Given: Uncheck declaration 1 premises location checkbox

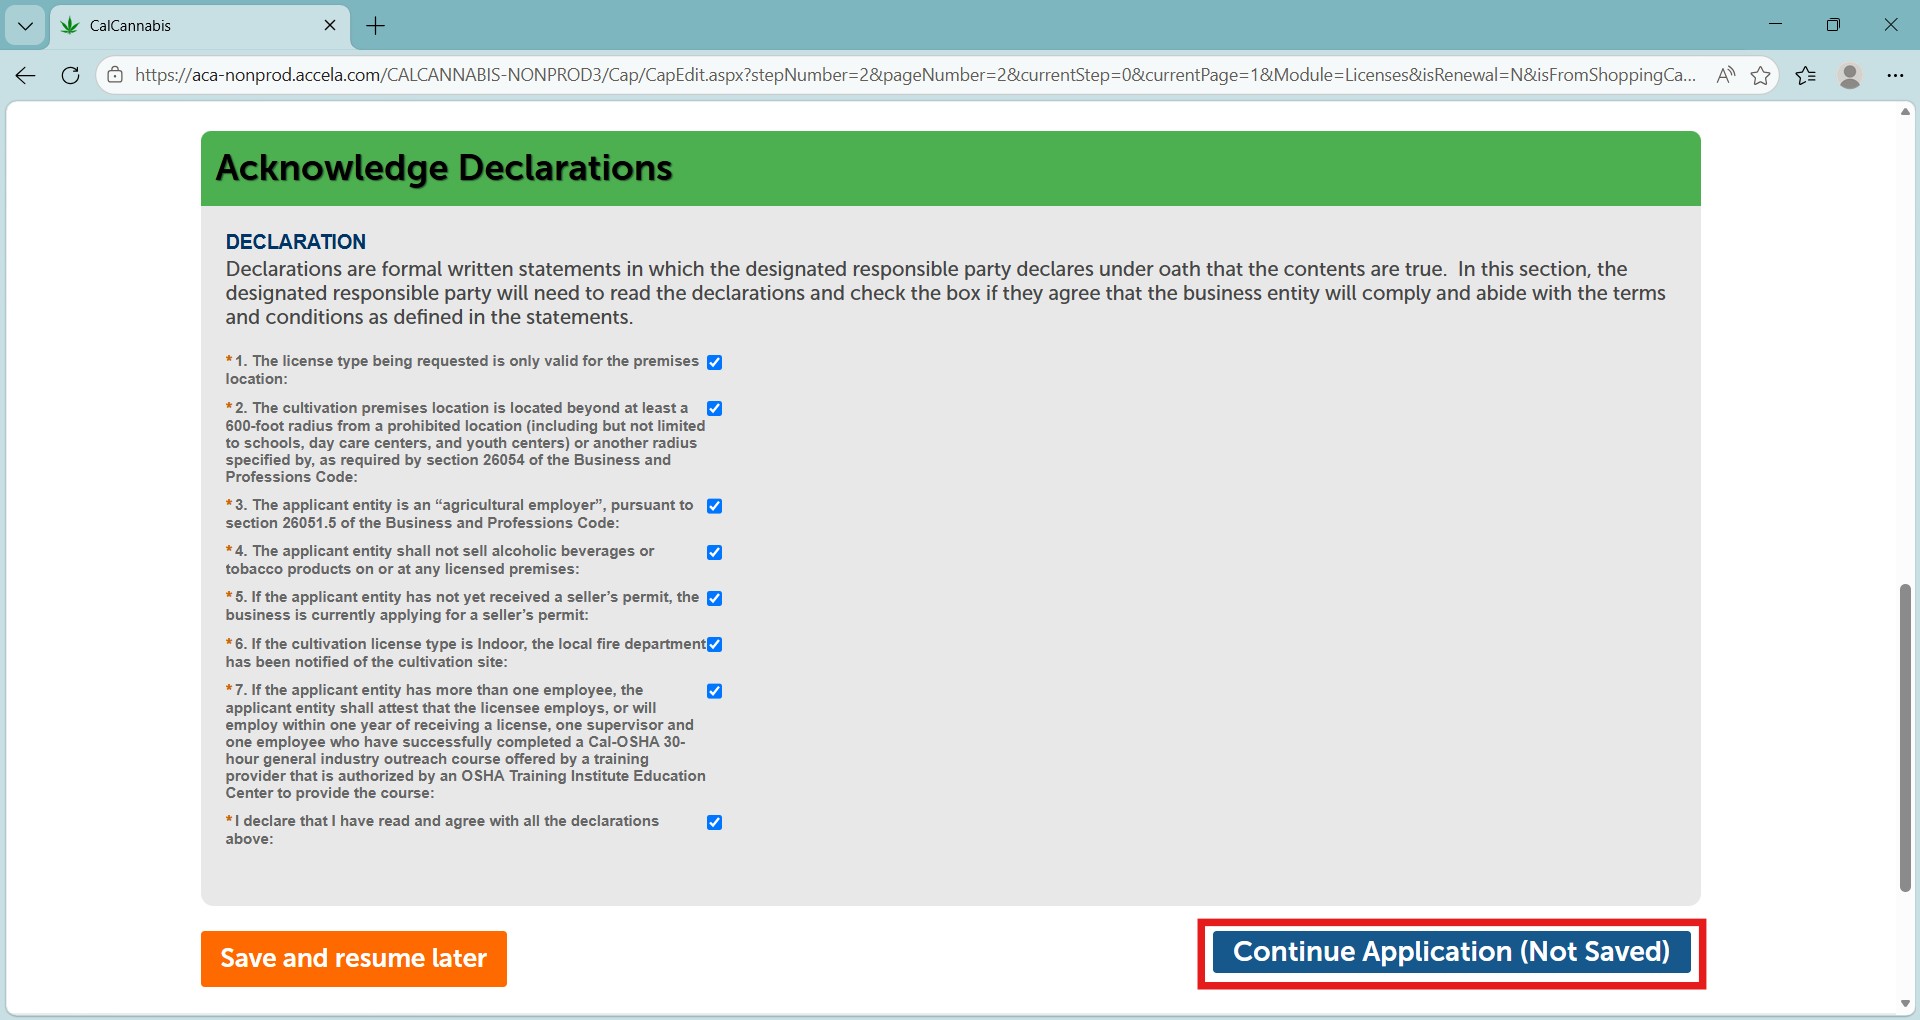Looking at the screenshot, I should [x=715, y=362].
